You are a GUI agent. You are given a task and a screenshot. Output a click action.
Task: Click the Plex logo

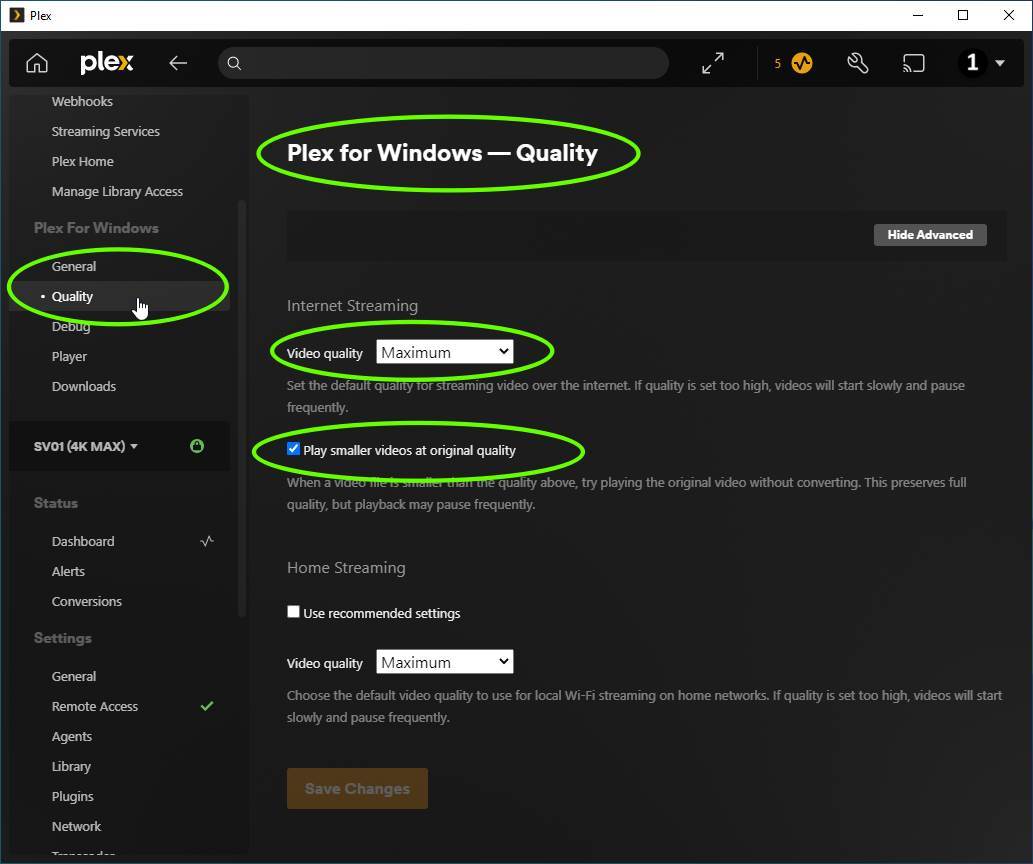point(107,63)
